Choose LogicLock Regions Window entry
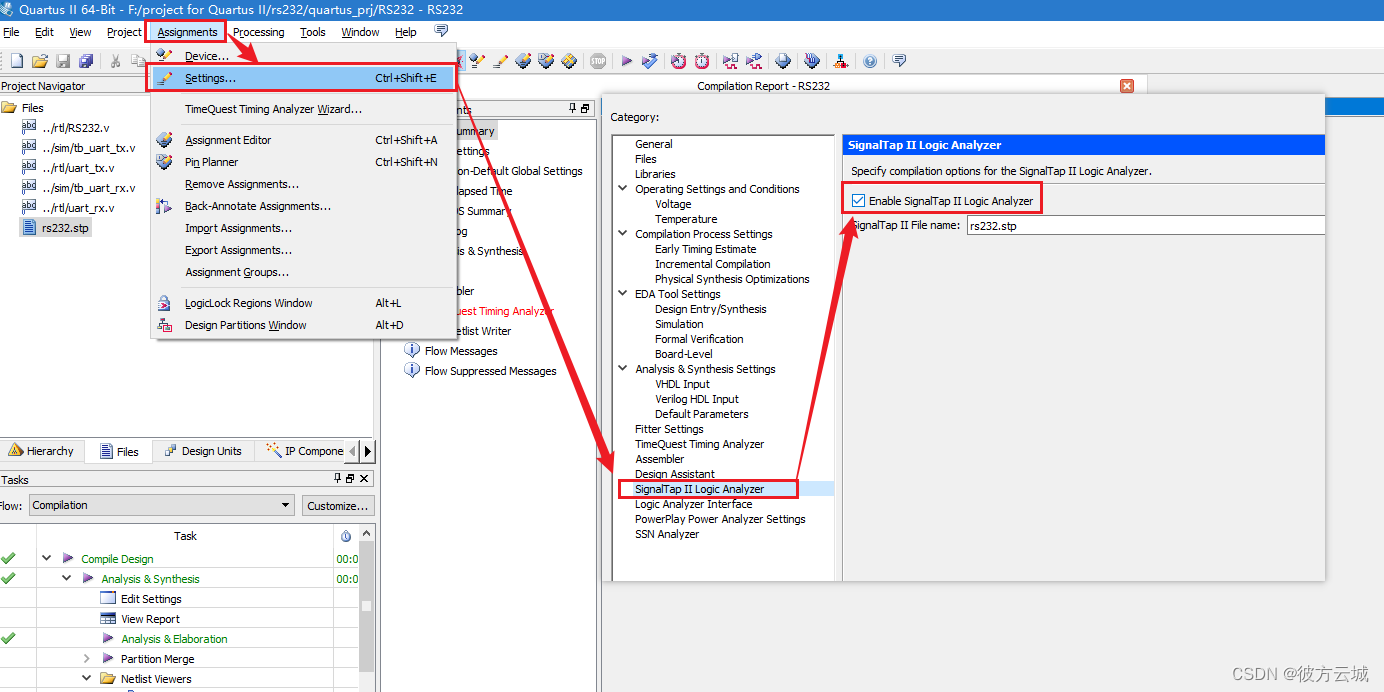The width and height of the screenshot is (1384, 692). click(x=303, y=303)
